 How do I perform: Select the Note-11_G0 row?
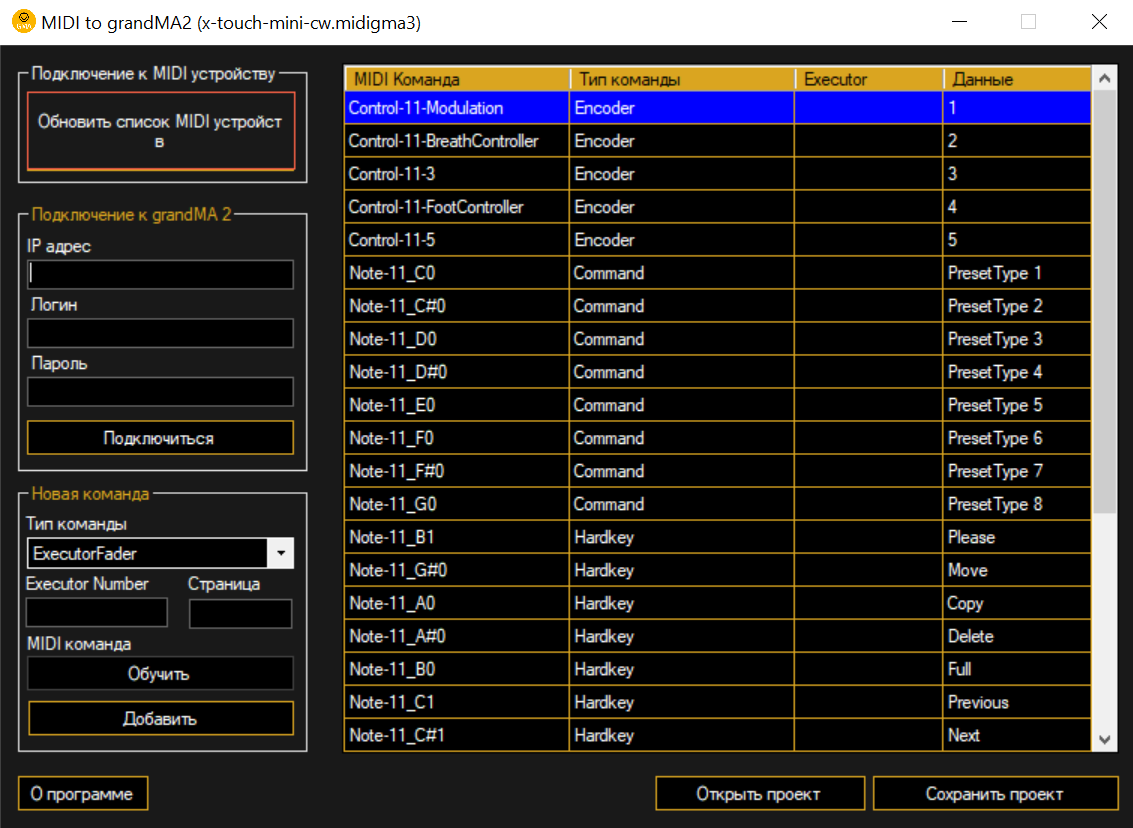coord(718,504)
